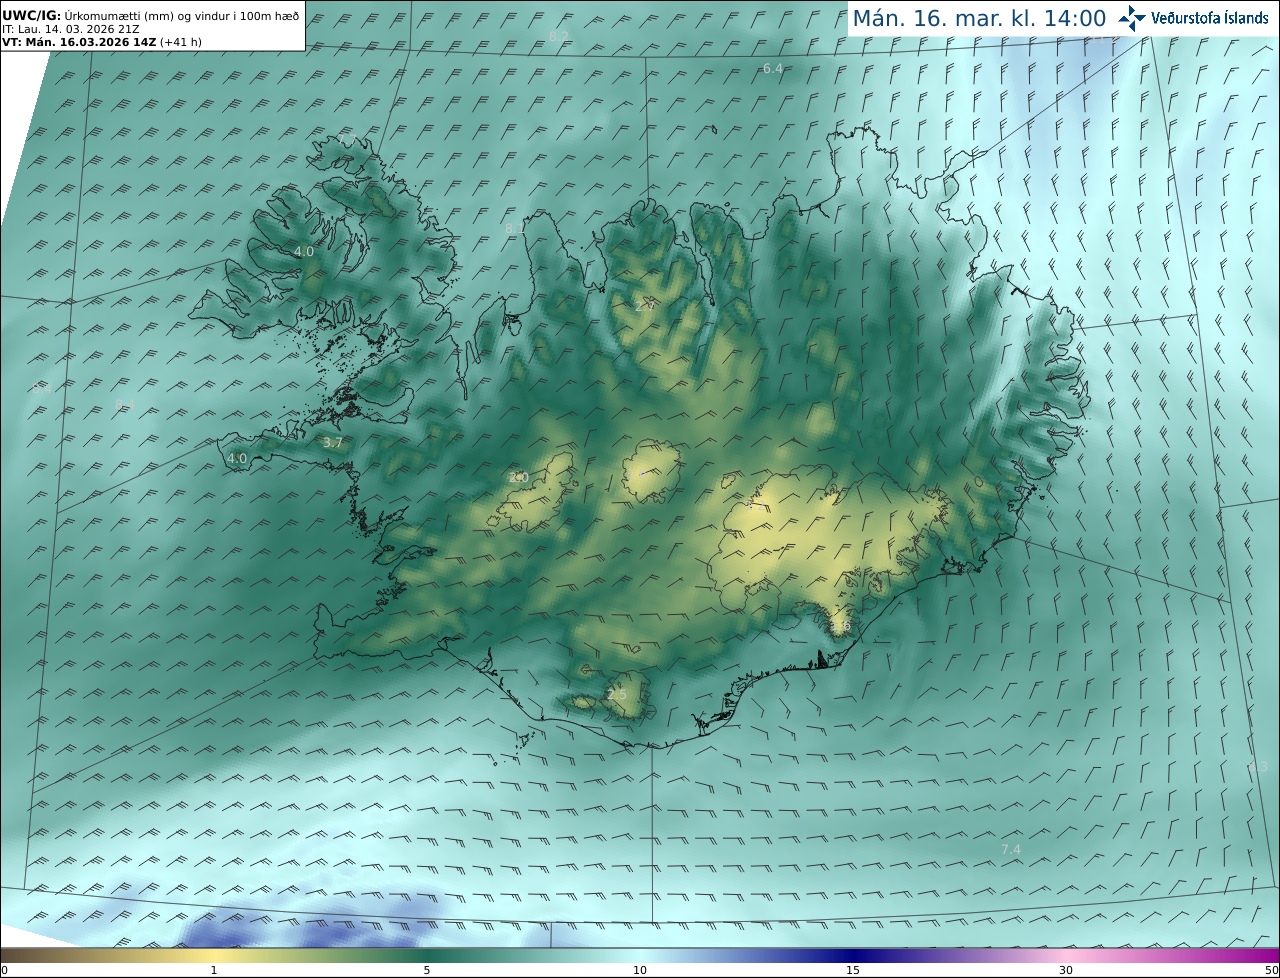Click the 8.1 value in Húnaflói bay
The width and height of the screenshot is (1280, 978).
[515, 229]
